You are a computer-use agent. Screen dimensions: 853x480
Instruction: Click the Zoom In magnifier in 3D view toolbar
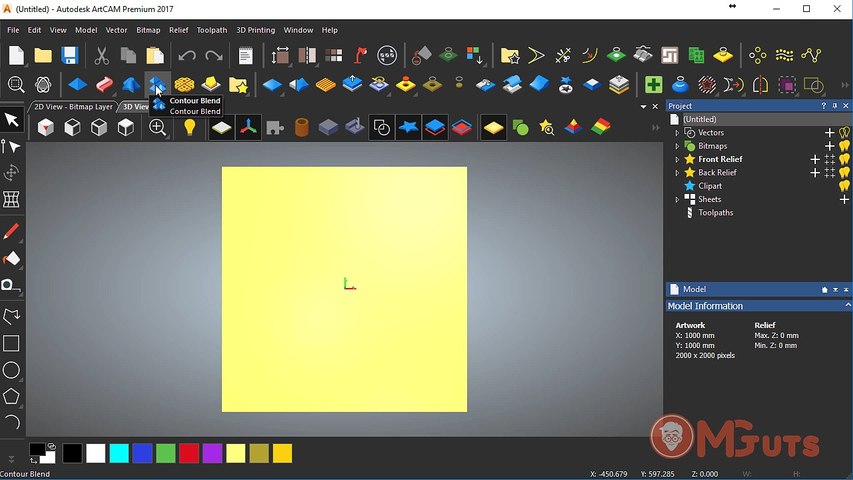[x=158, y=127]
